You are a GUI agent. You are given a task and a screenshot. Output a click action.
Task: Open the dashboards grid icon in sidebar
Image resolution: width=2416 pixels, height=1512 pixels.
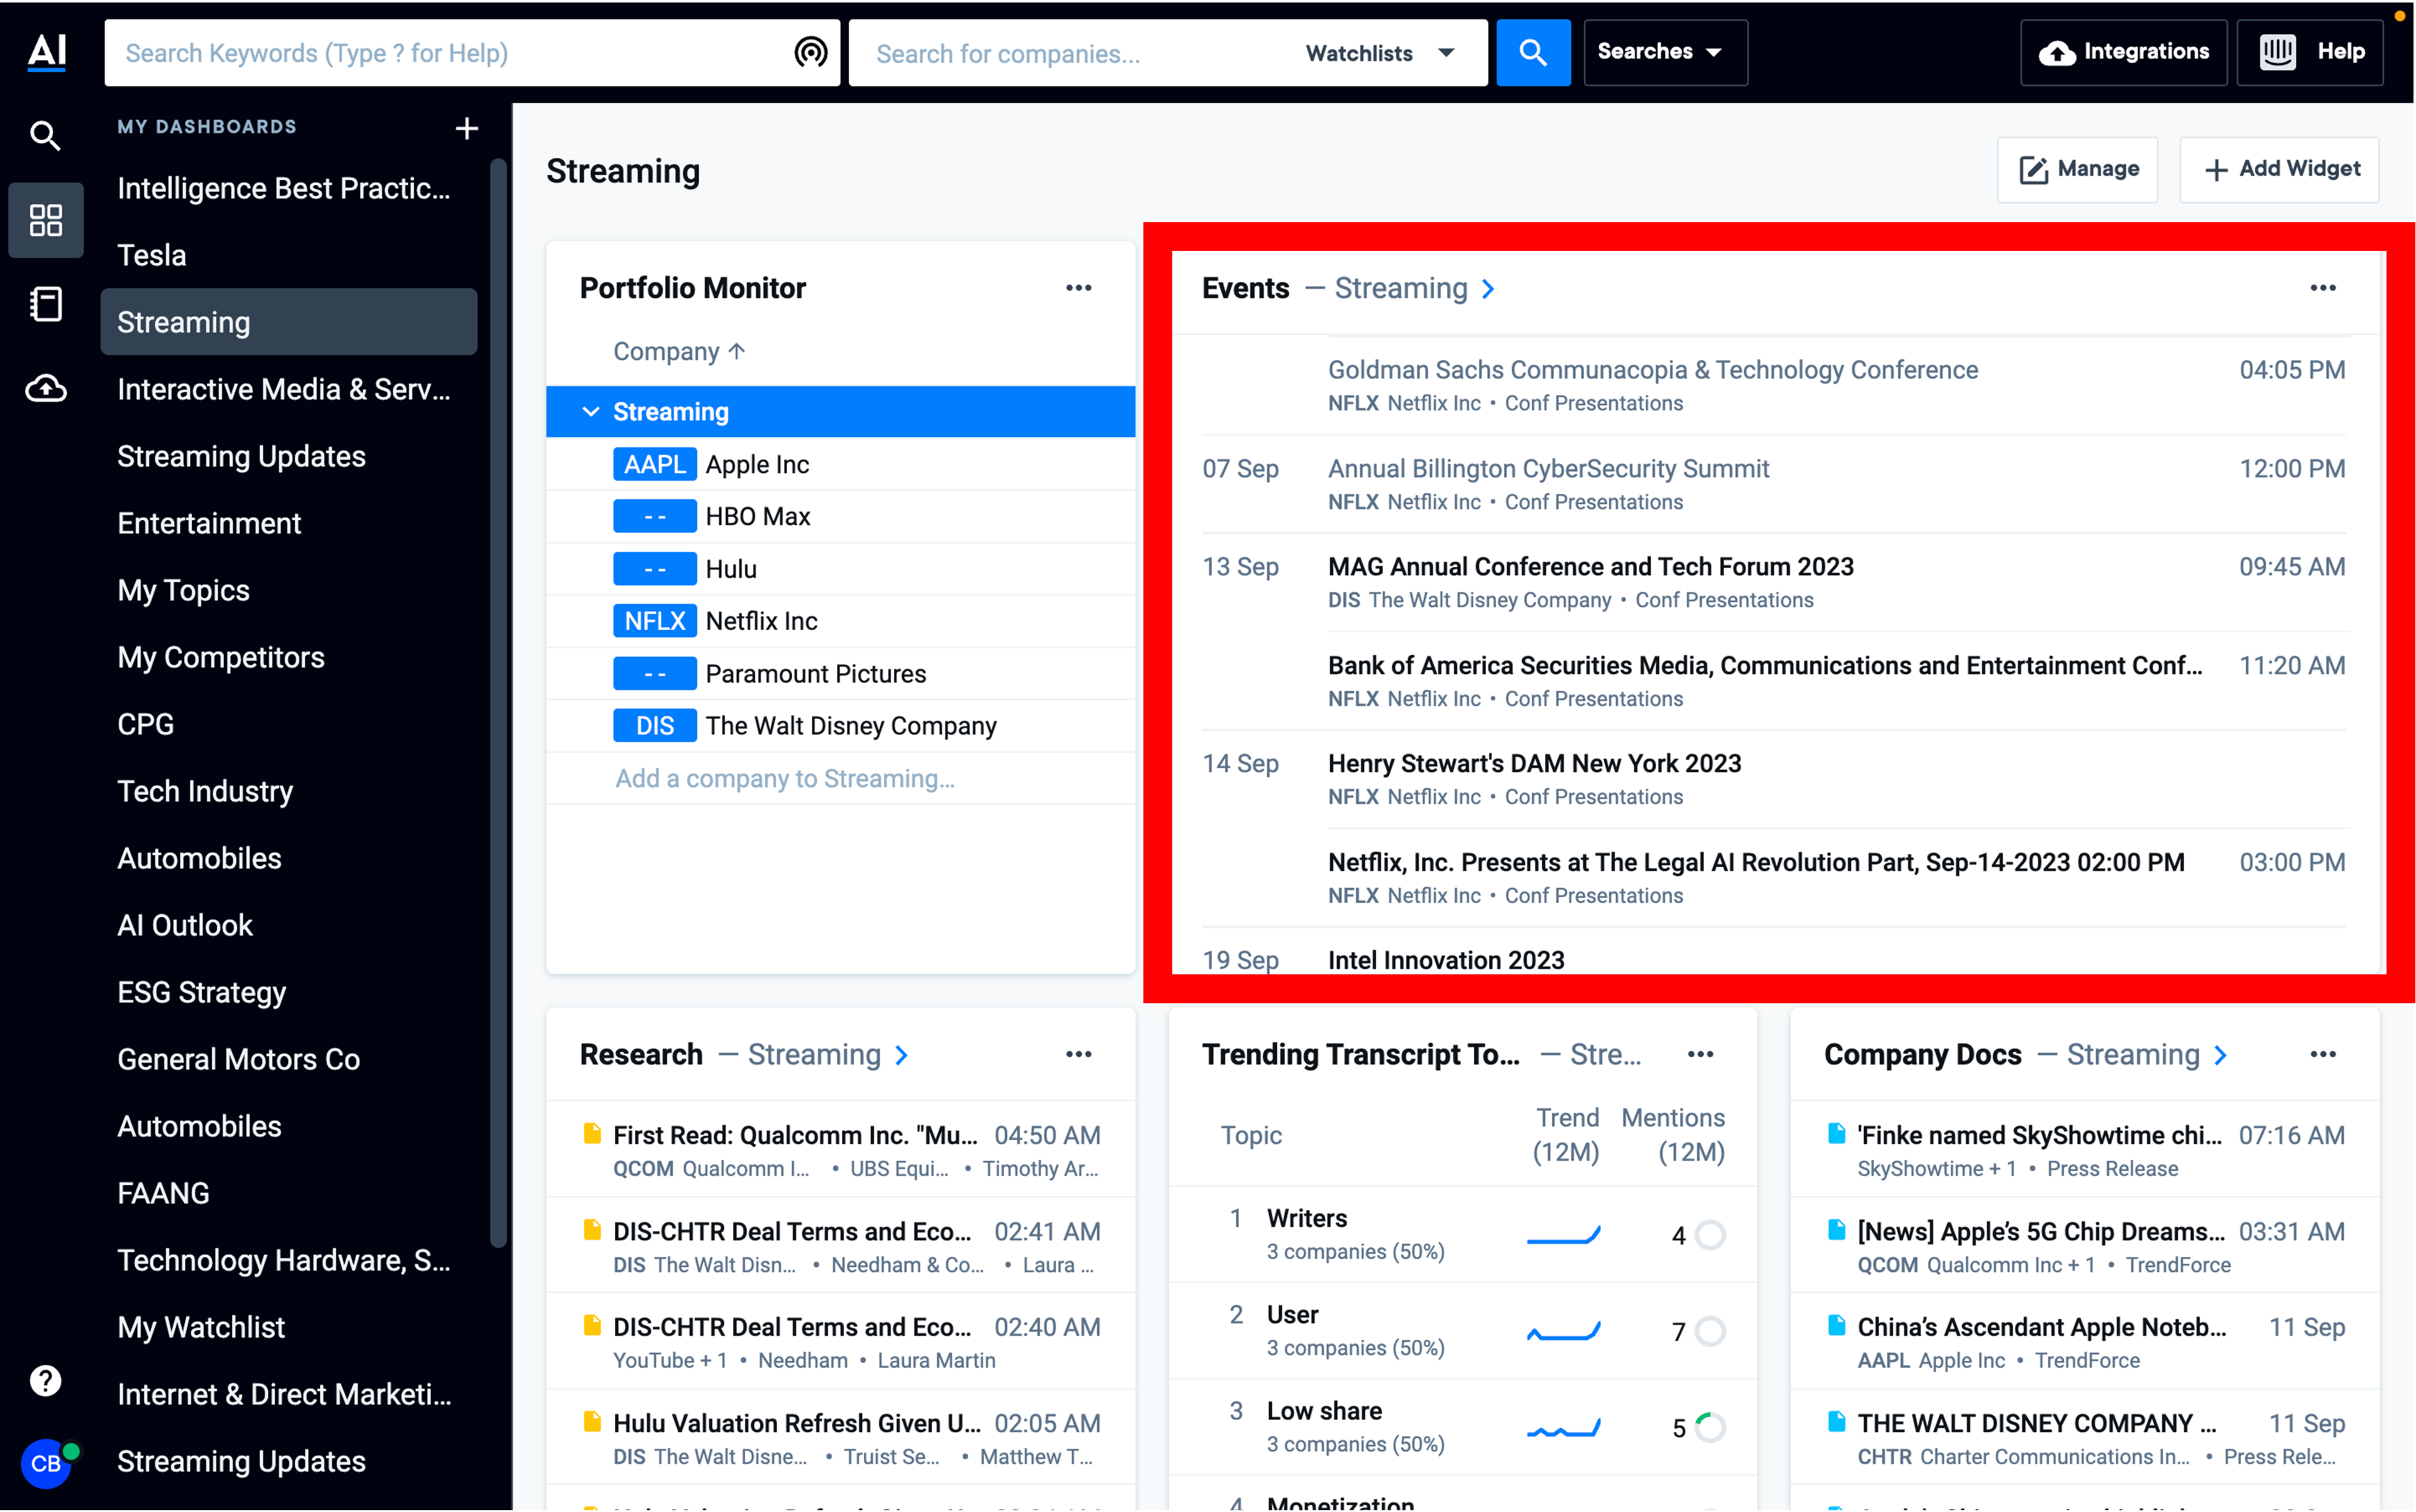point(46,220)
